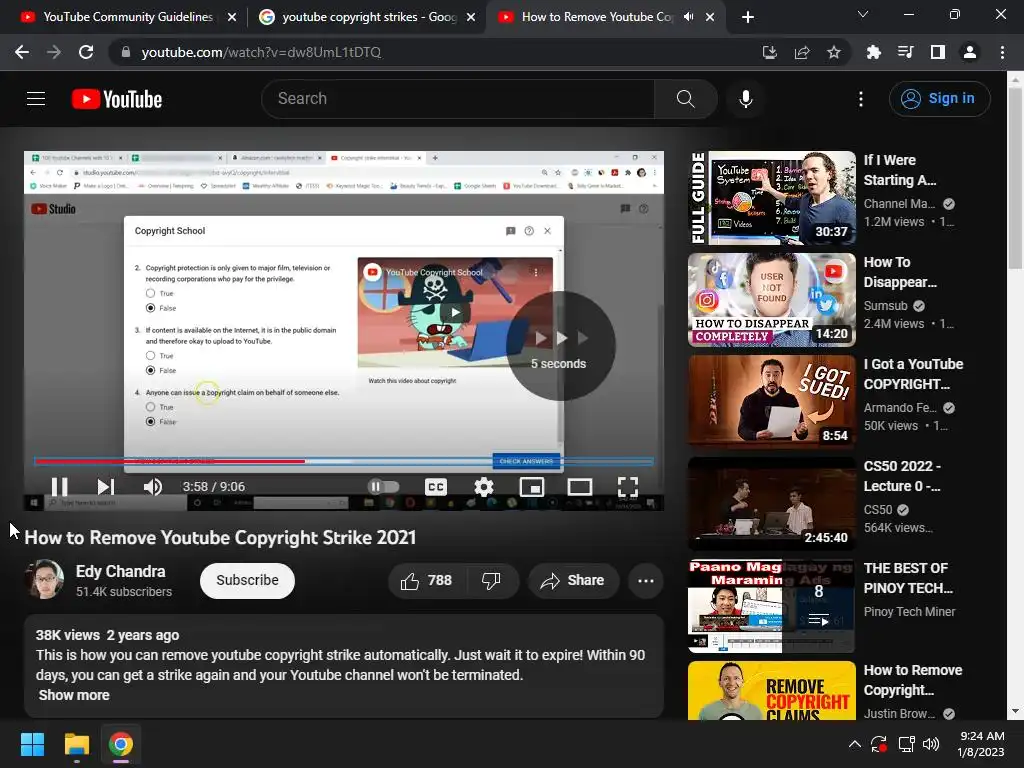Viewport: 1024px width, 768px height.
Task: Open volume control in system tray
Action: coord(931,744)
